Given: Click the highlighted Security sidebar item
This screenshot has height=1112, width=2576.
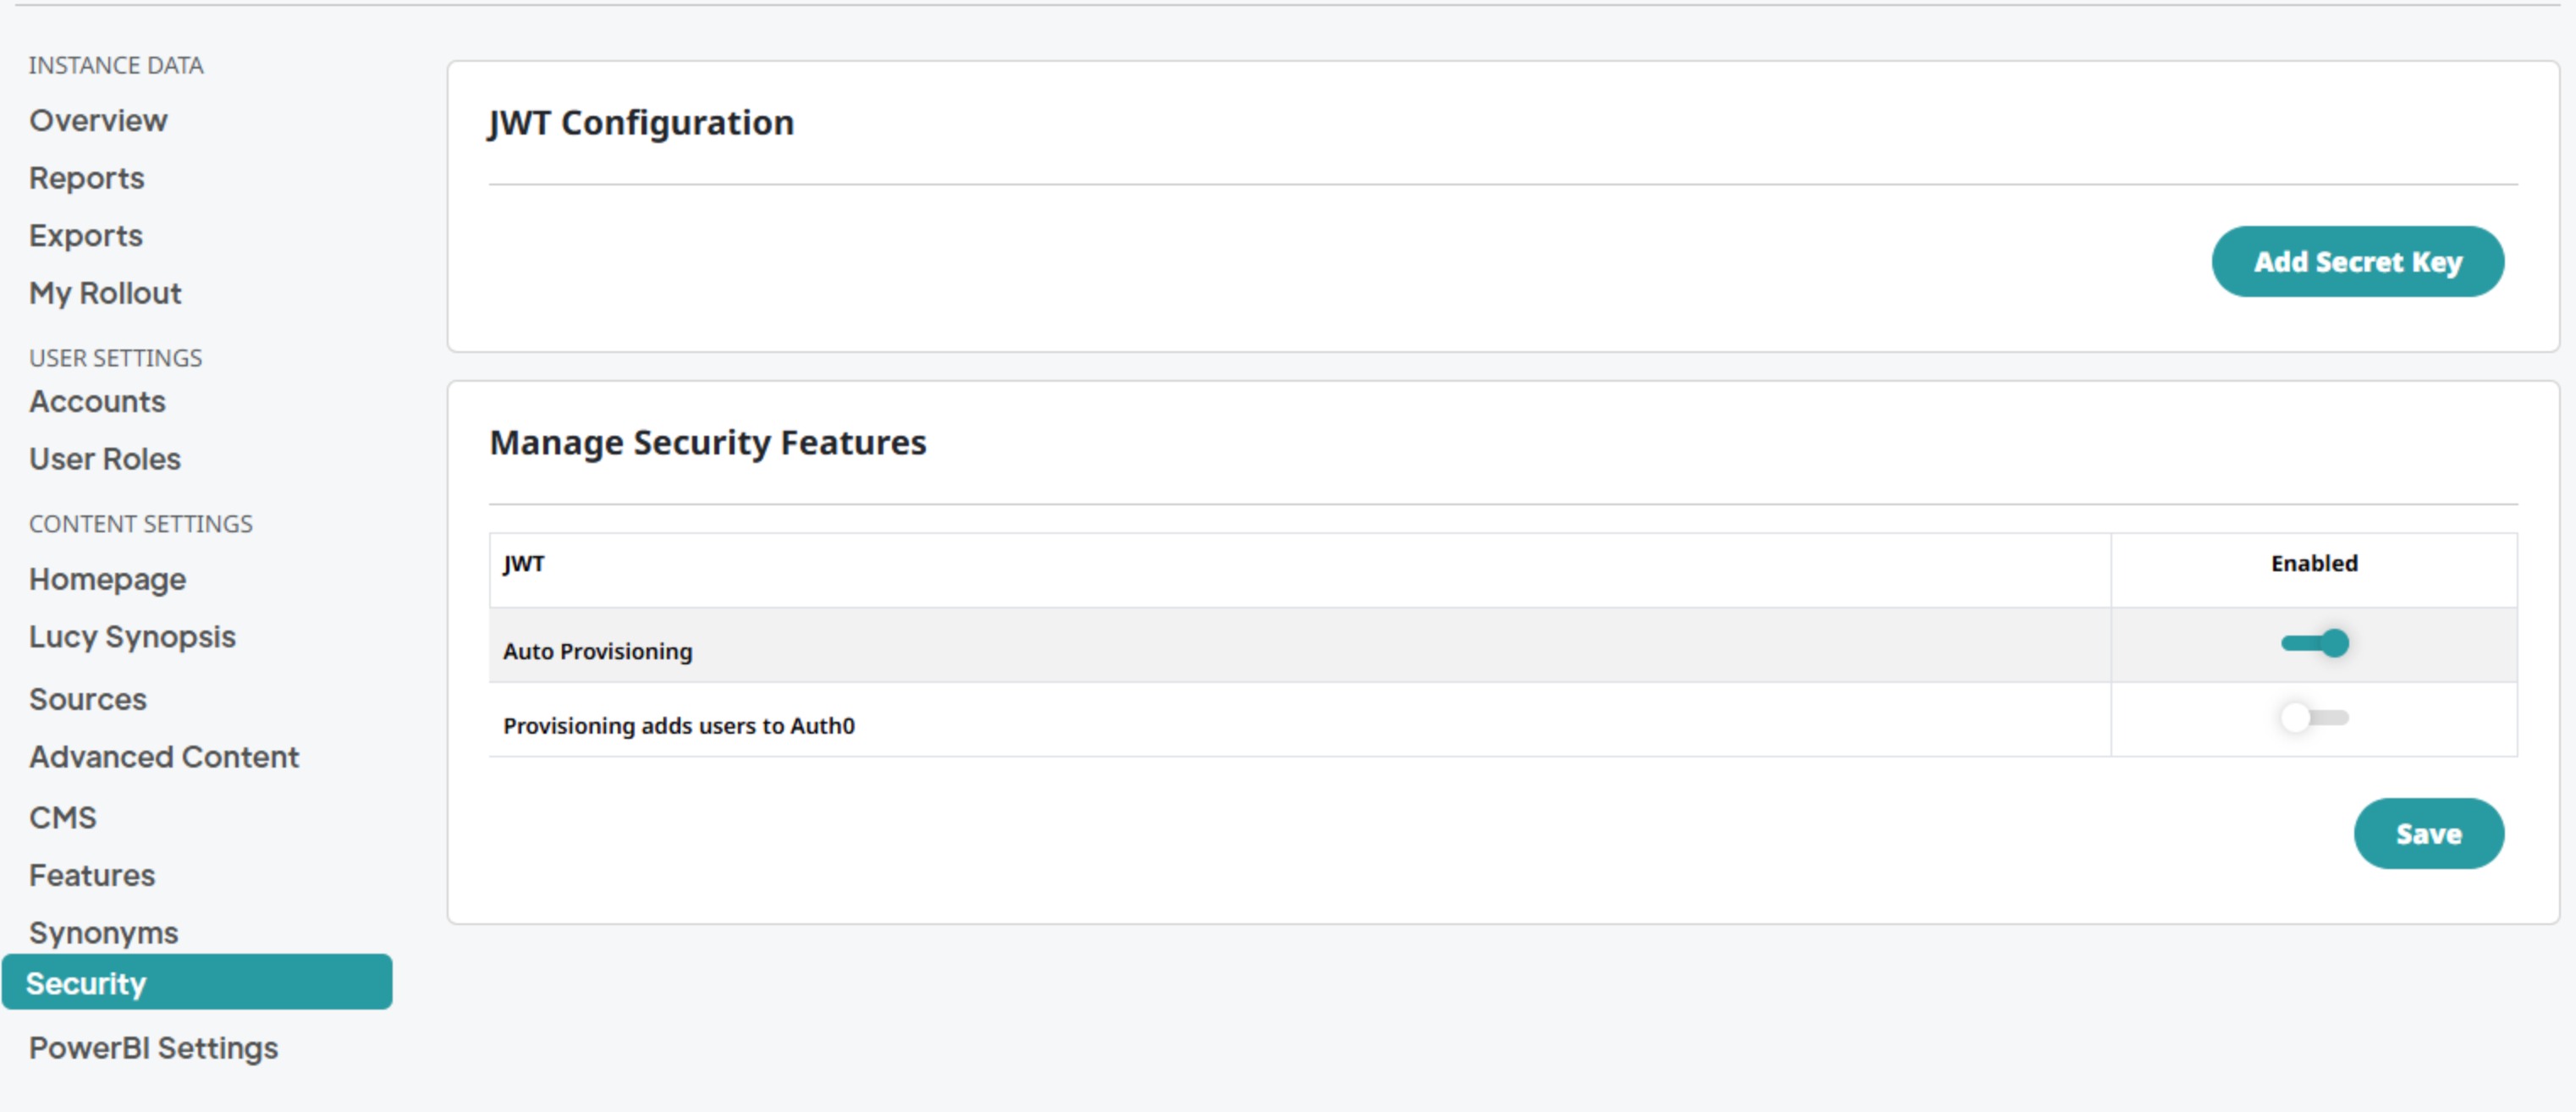Looking at the screenshot, I should coord(196,983).
